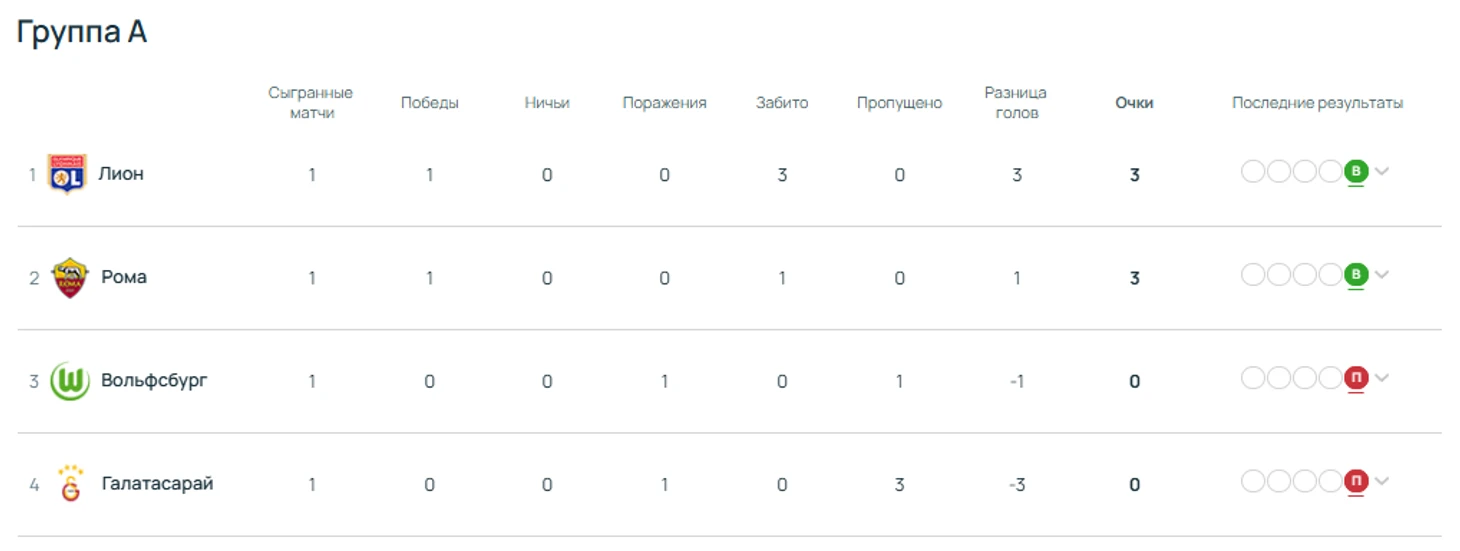
Task: Expand Roma's recent results chevron
Action: (x=1382, y=275)
